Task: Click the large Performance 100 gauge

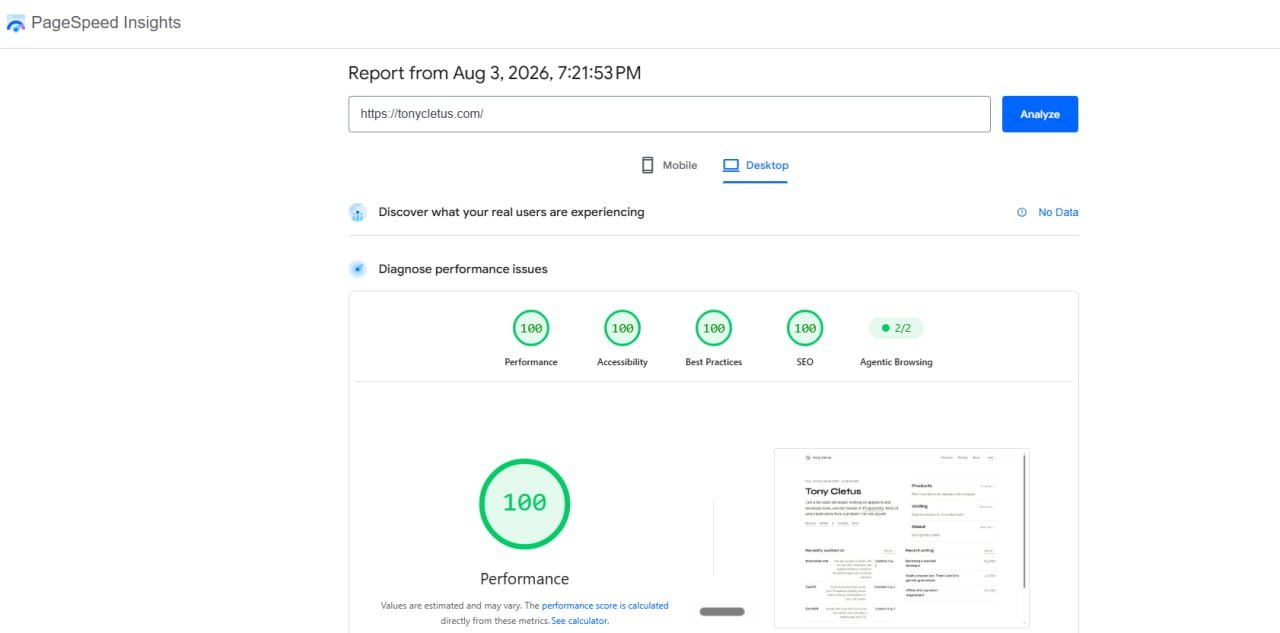Action: pos(525,503)
